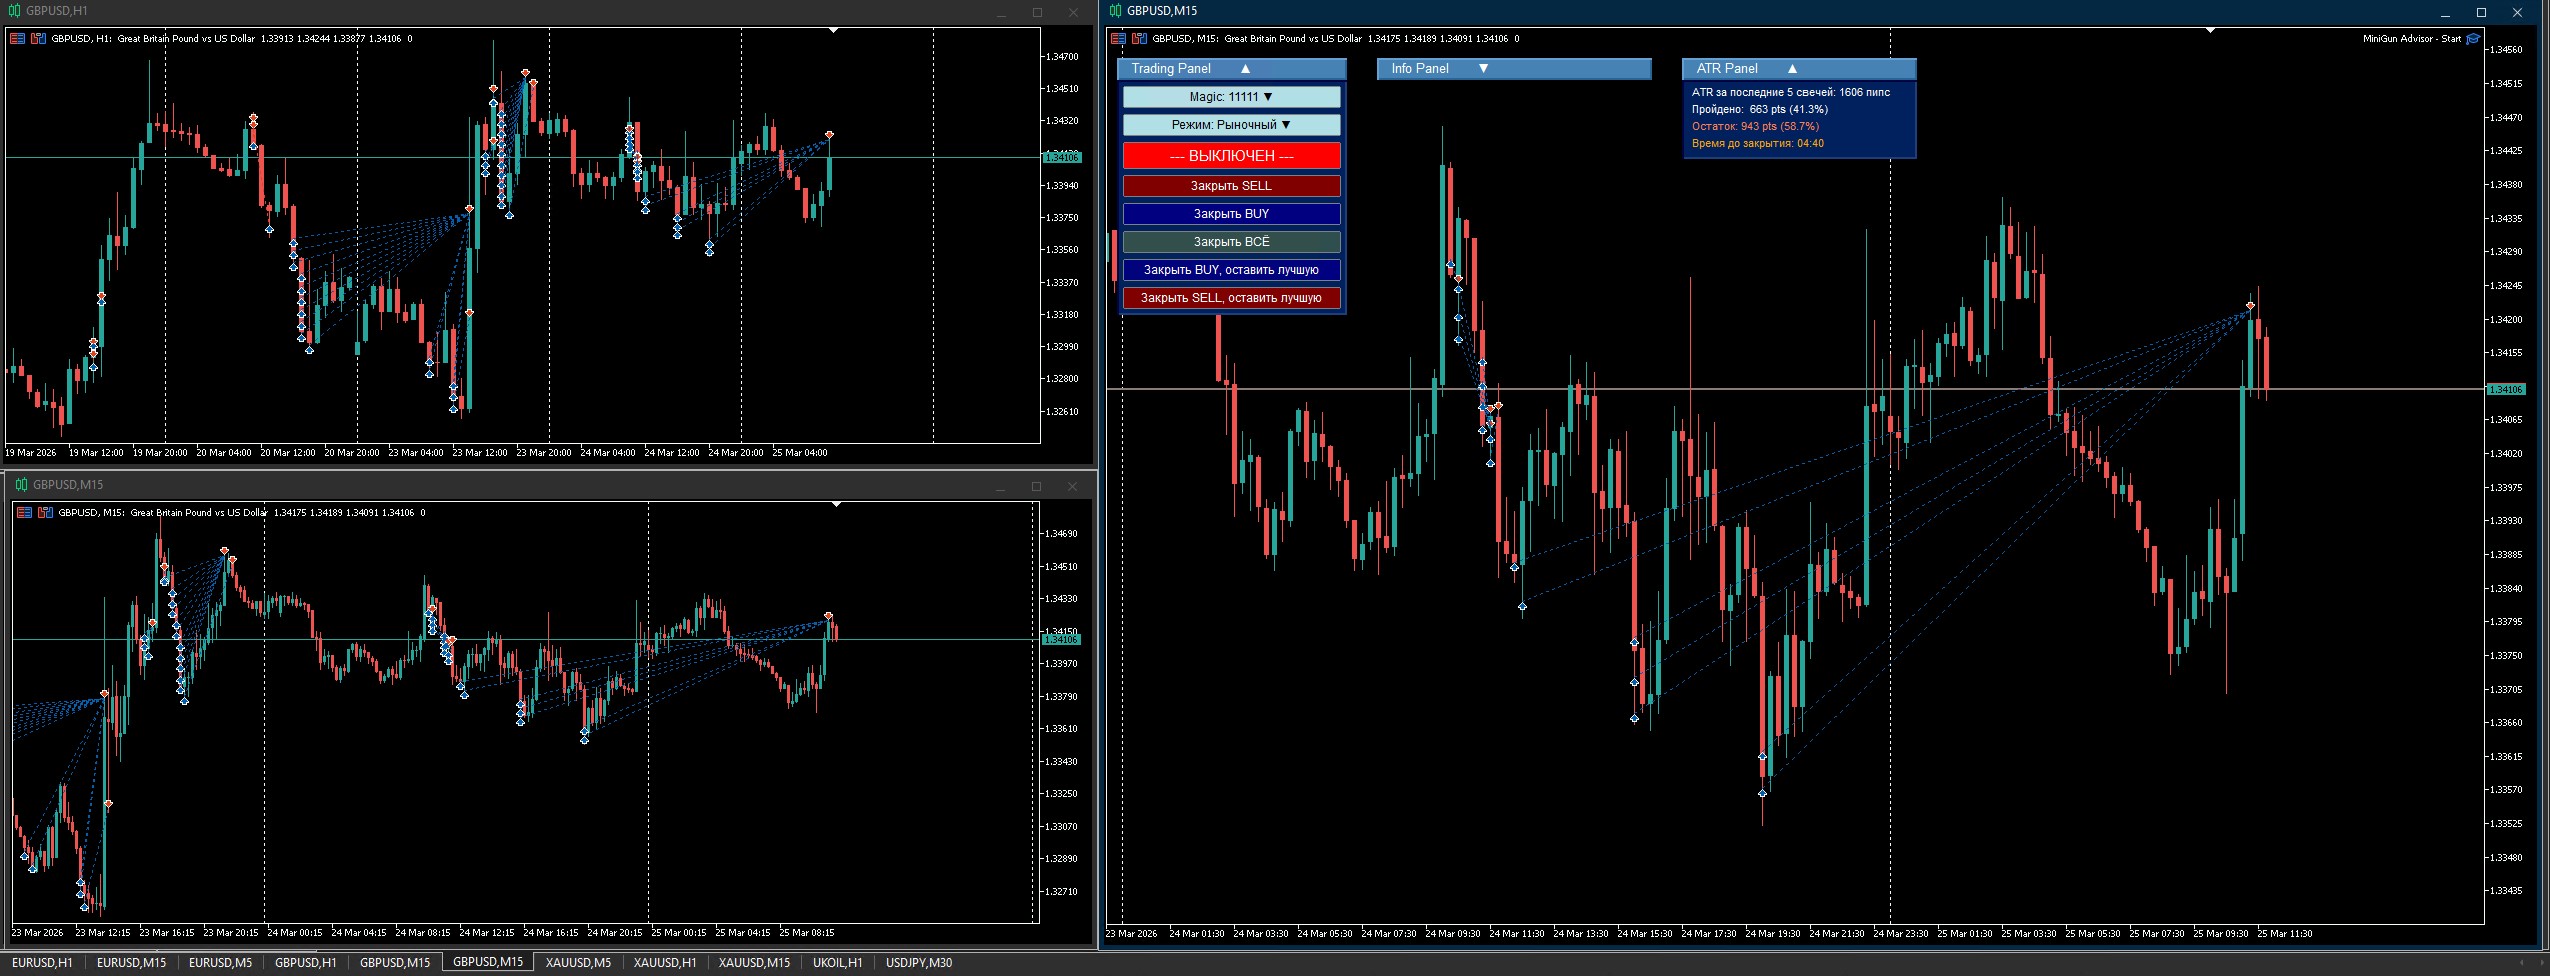This screenshot has width=2550, height=976.
Task: Click chart shift triangle on GBPUSD,H1 chart
Action: [834, 31]
